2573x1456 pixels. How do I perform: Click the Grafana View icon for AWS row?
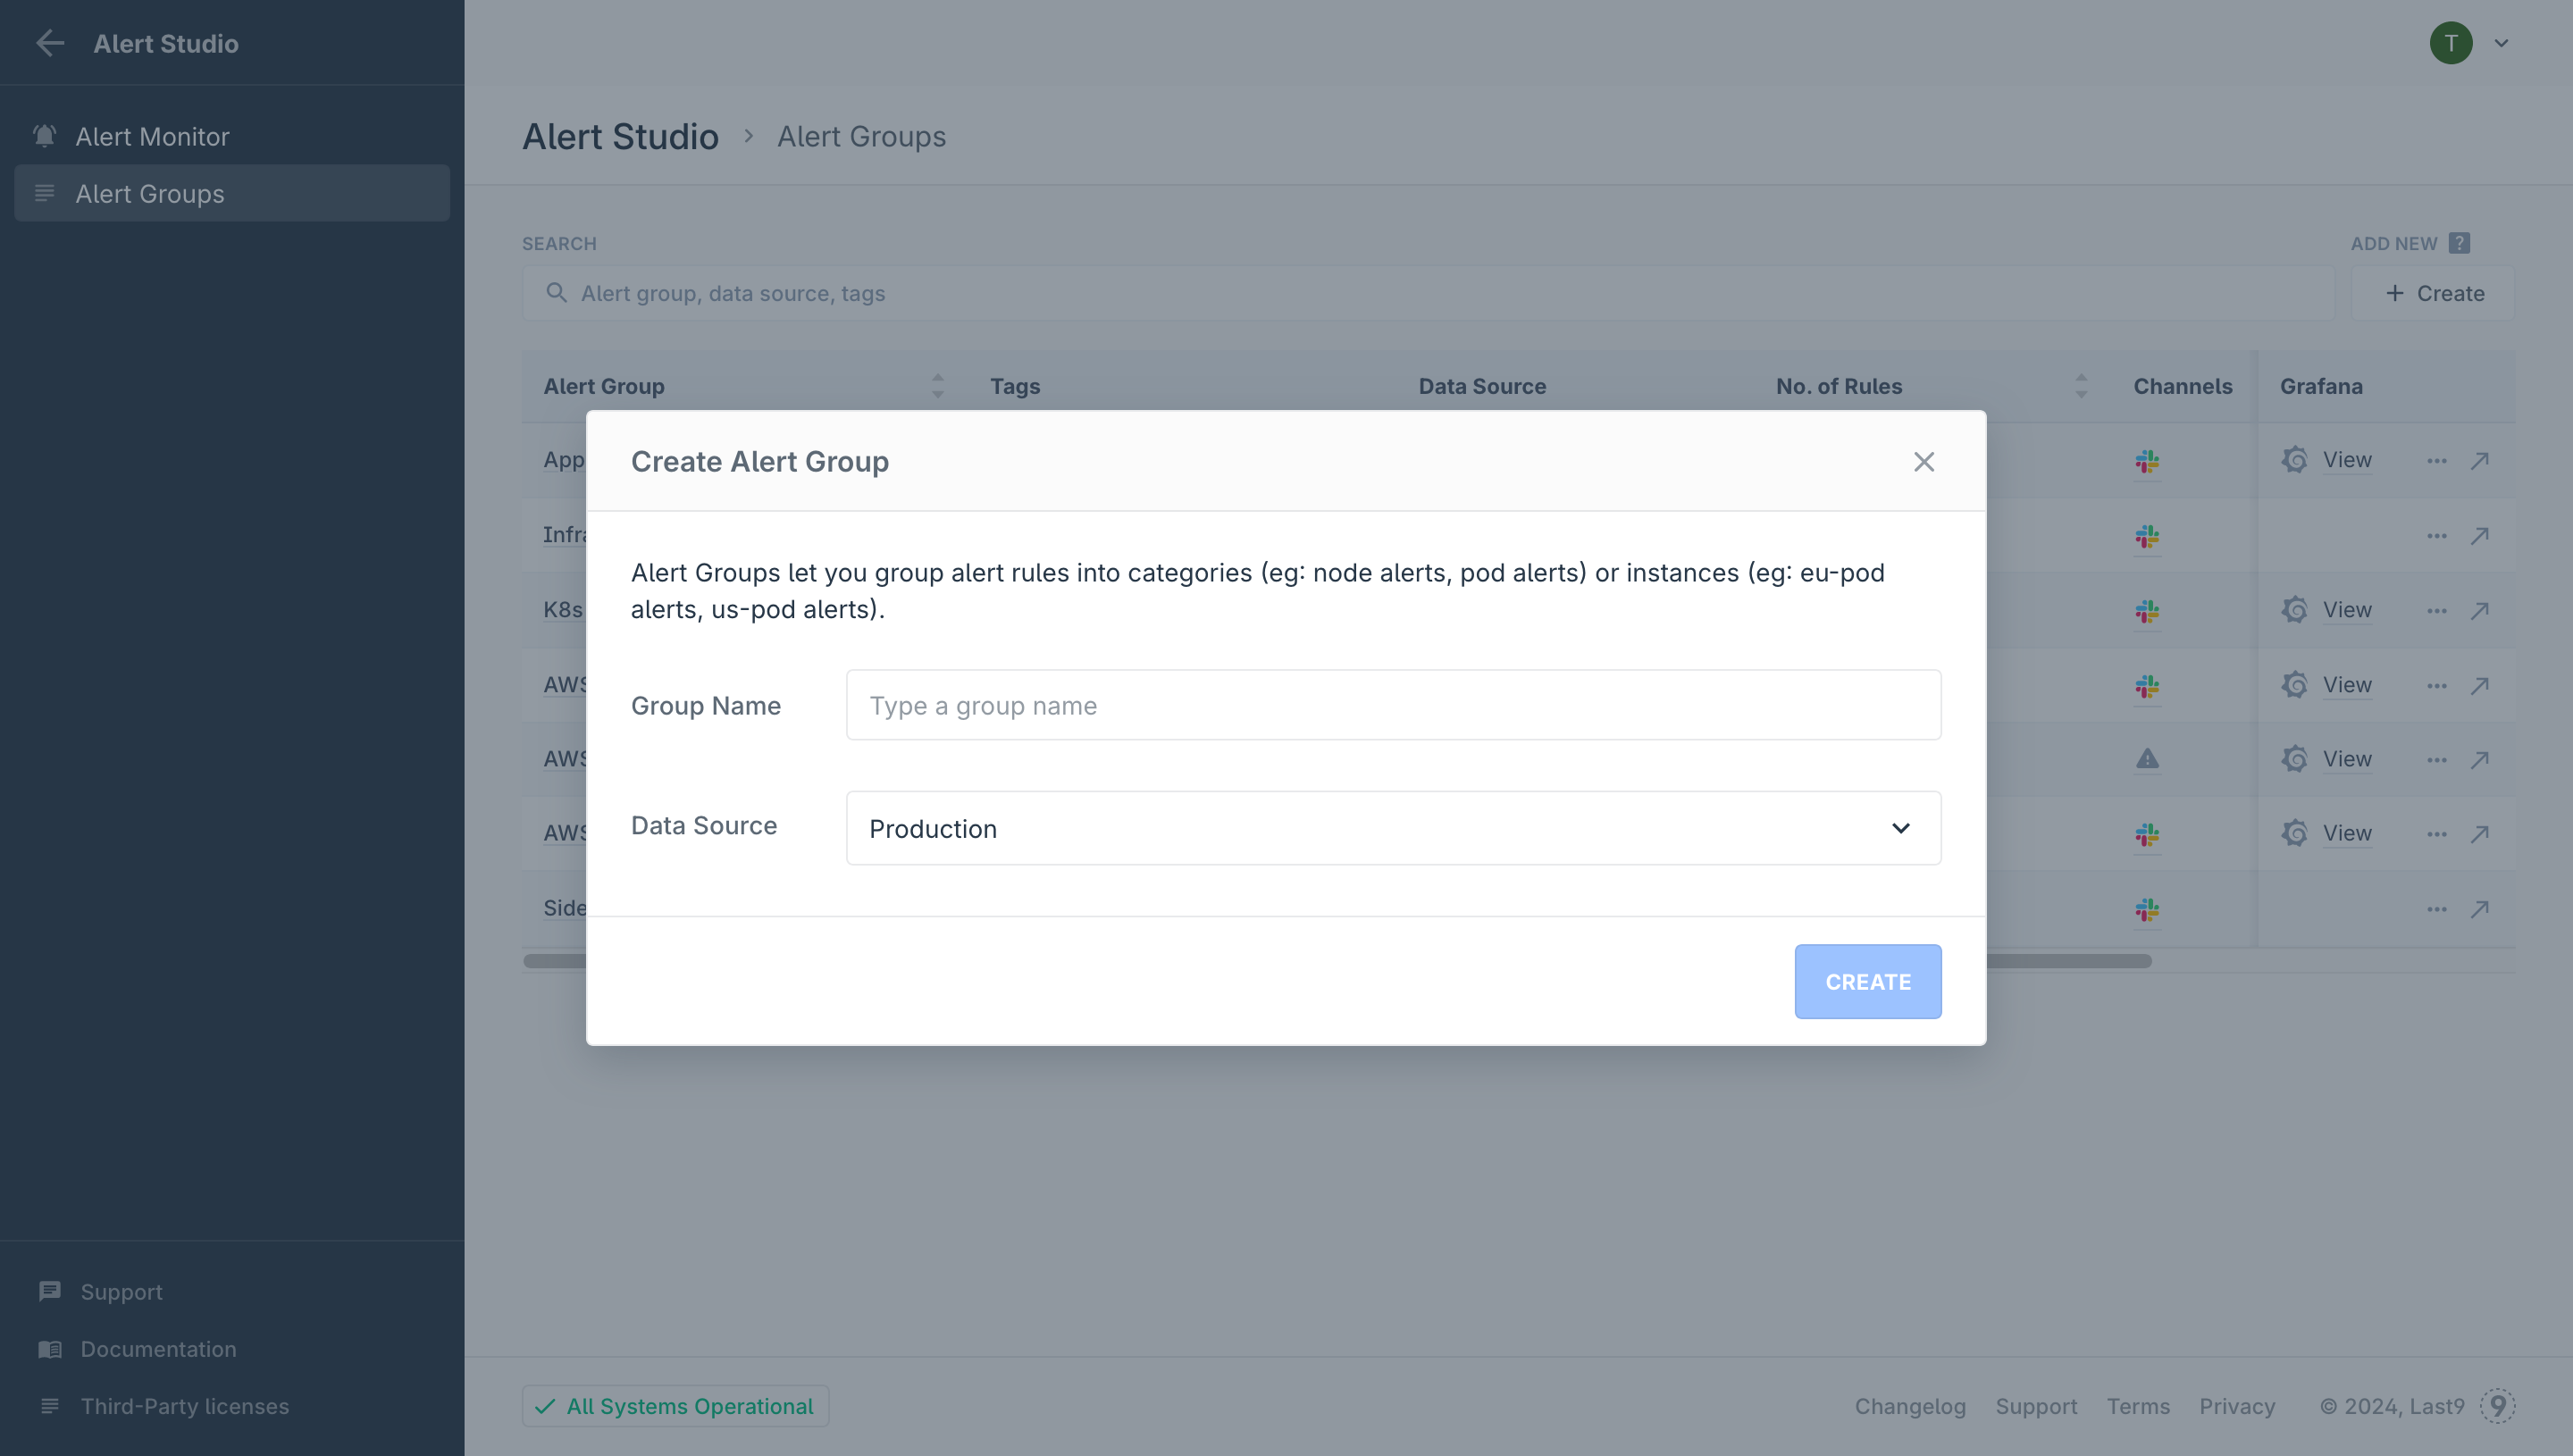2293,684
